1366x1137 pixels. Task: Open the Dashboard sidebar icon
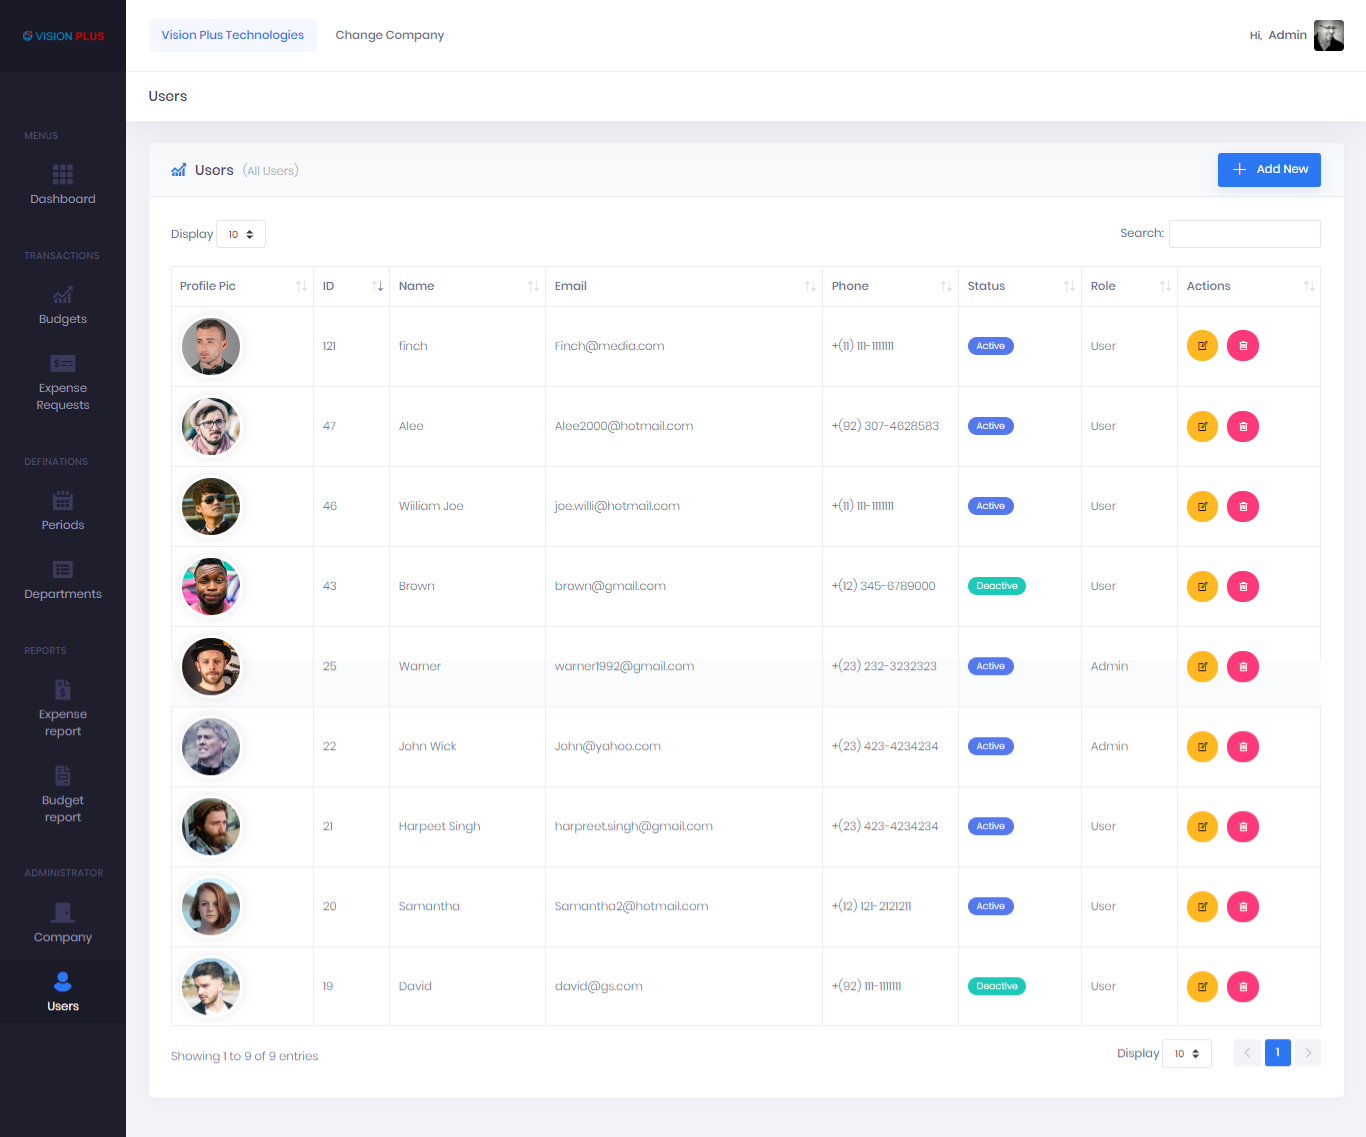point(62,175)
